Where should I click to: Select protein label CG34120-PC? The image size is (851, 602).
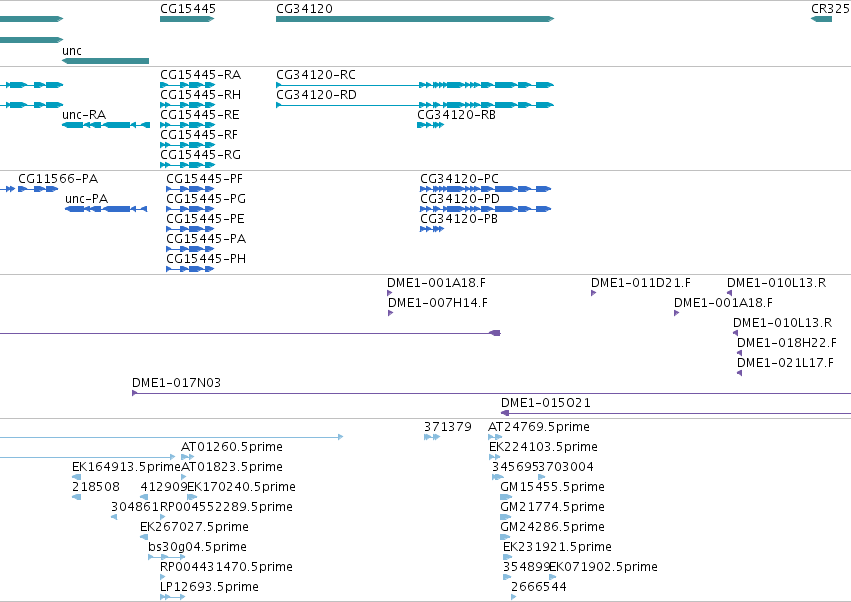(459, 179)
